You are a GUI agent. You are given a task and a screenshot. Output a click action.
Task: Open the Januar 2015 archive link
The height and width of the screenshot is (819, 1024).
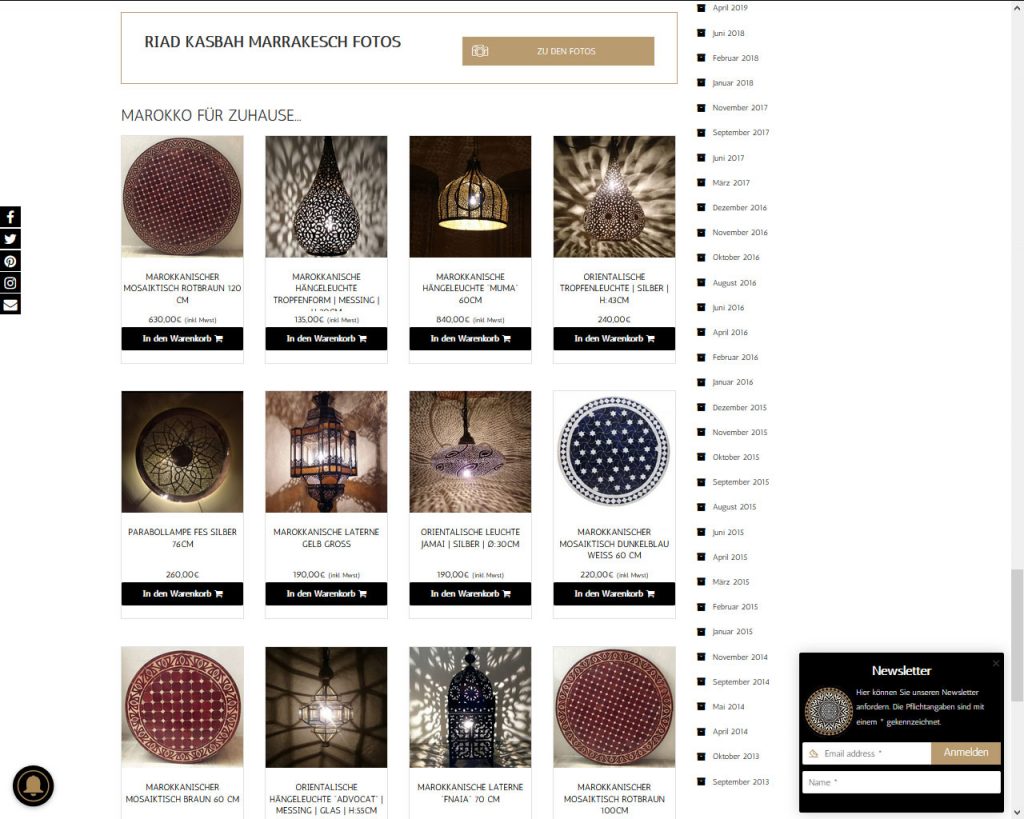pos(732,632)
